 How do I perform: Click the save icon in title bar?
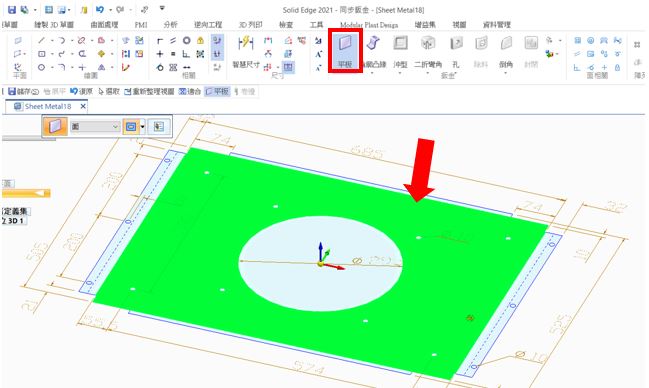[12, 9]
